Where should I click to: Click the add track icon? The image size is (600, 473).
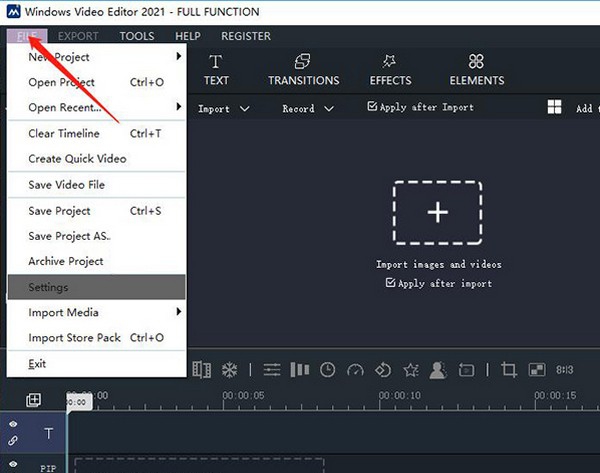point(33,400)
